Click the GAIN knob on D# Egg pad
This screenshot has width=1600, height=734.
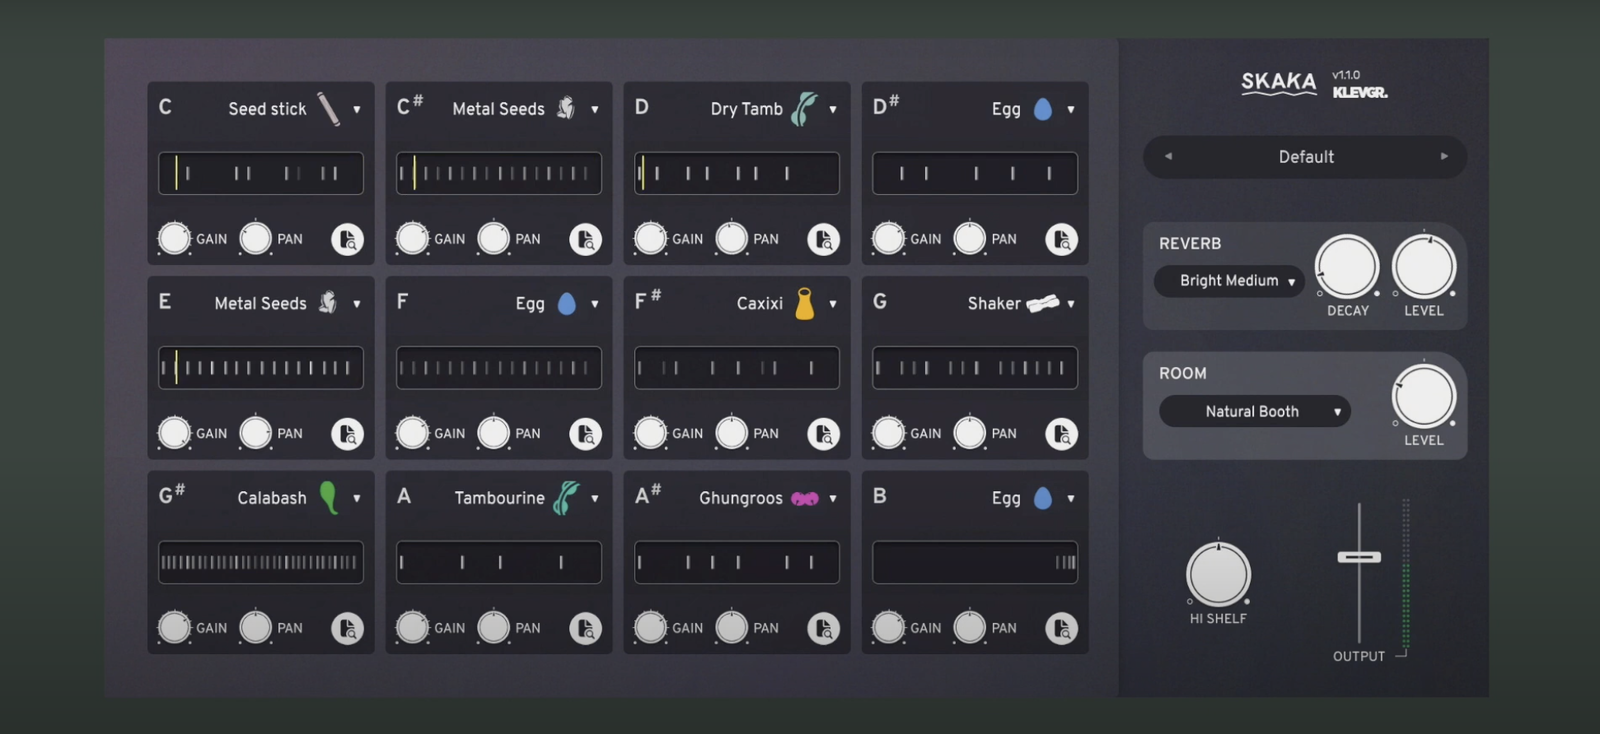(x=888, y=239)
